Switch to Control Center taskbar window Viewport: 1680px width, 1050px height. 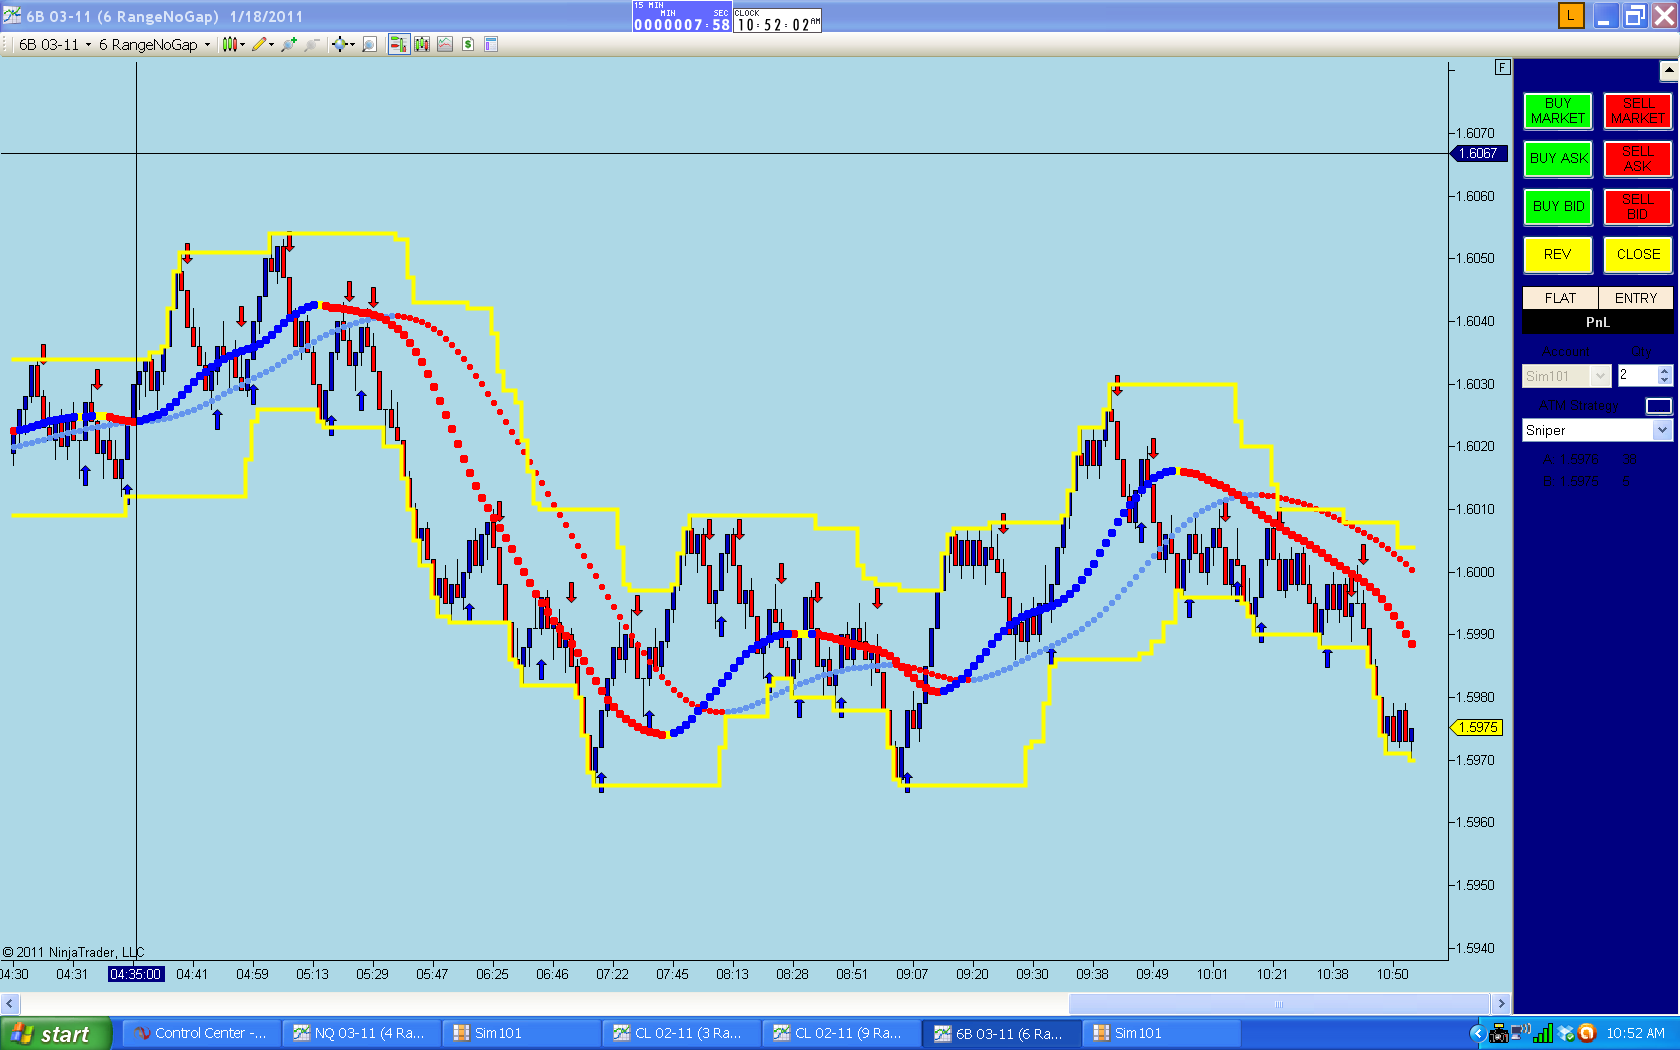[200, 1033]
